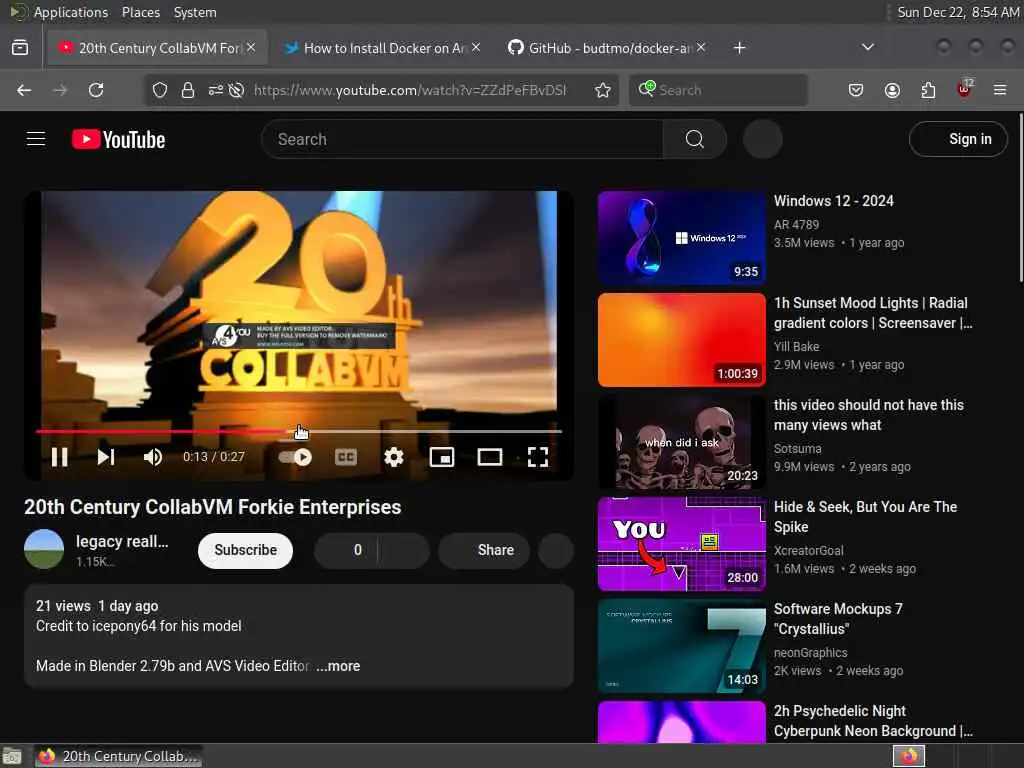Subscribe to legacy reall... channel

point(246,550)
